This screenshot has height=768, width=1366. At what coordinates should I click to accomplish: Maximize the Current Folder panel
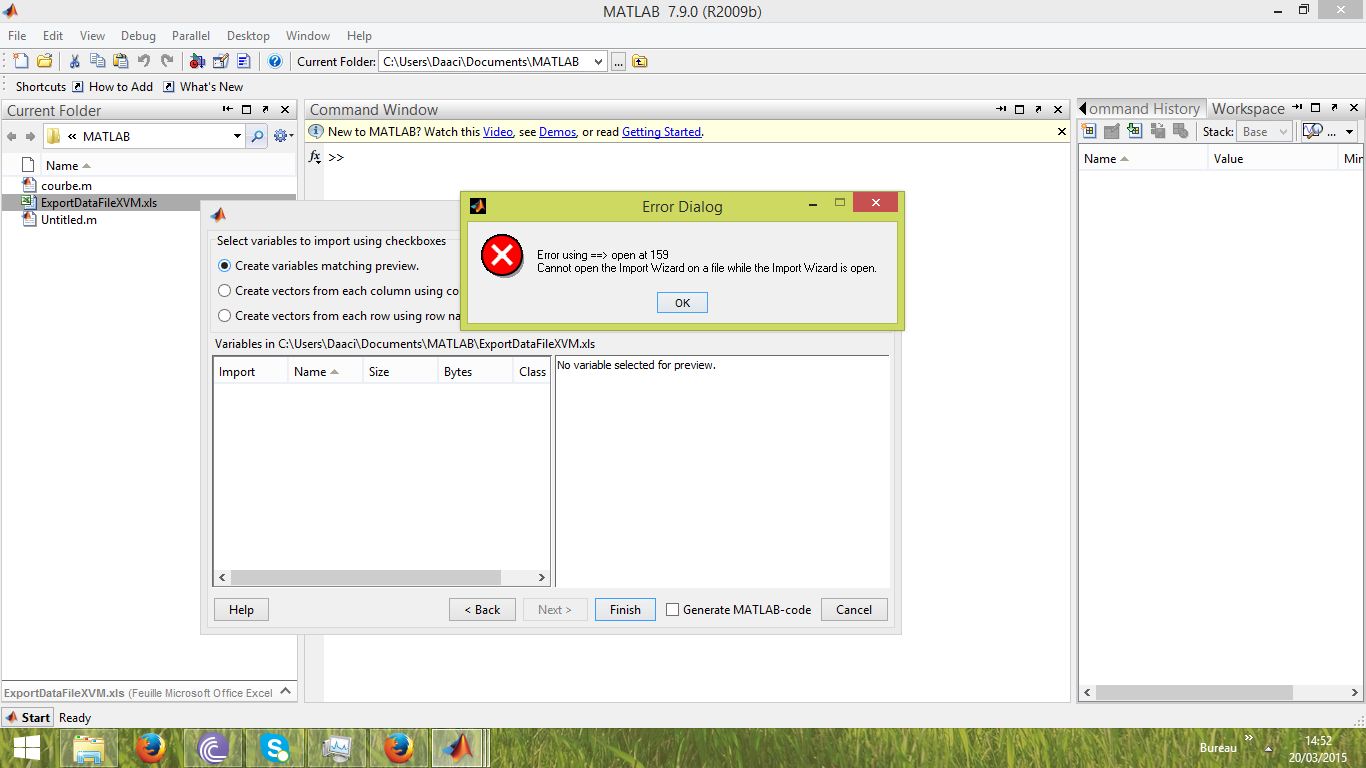(x=247, y=110)
